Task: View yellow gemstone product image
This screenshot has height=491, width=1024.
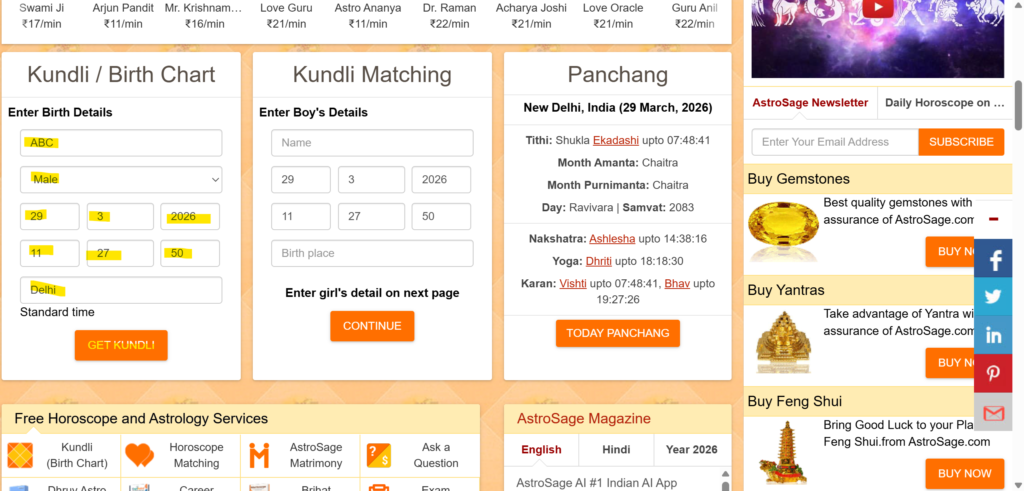Action: point(783,230)
